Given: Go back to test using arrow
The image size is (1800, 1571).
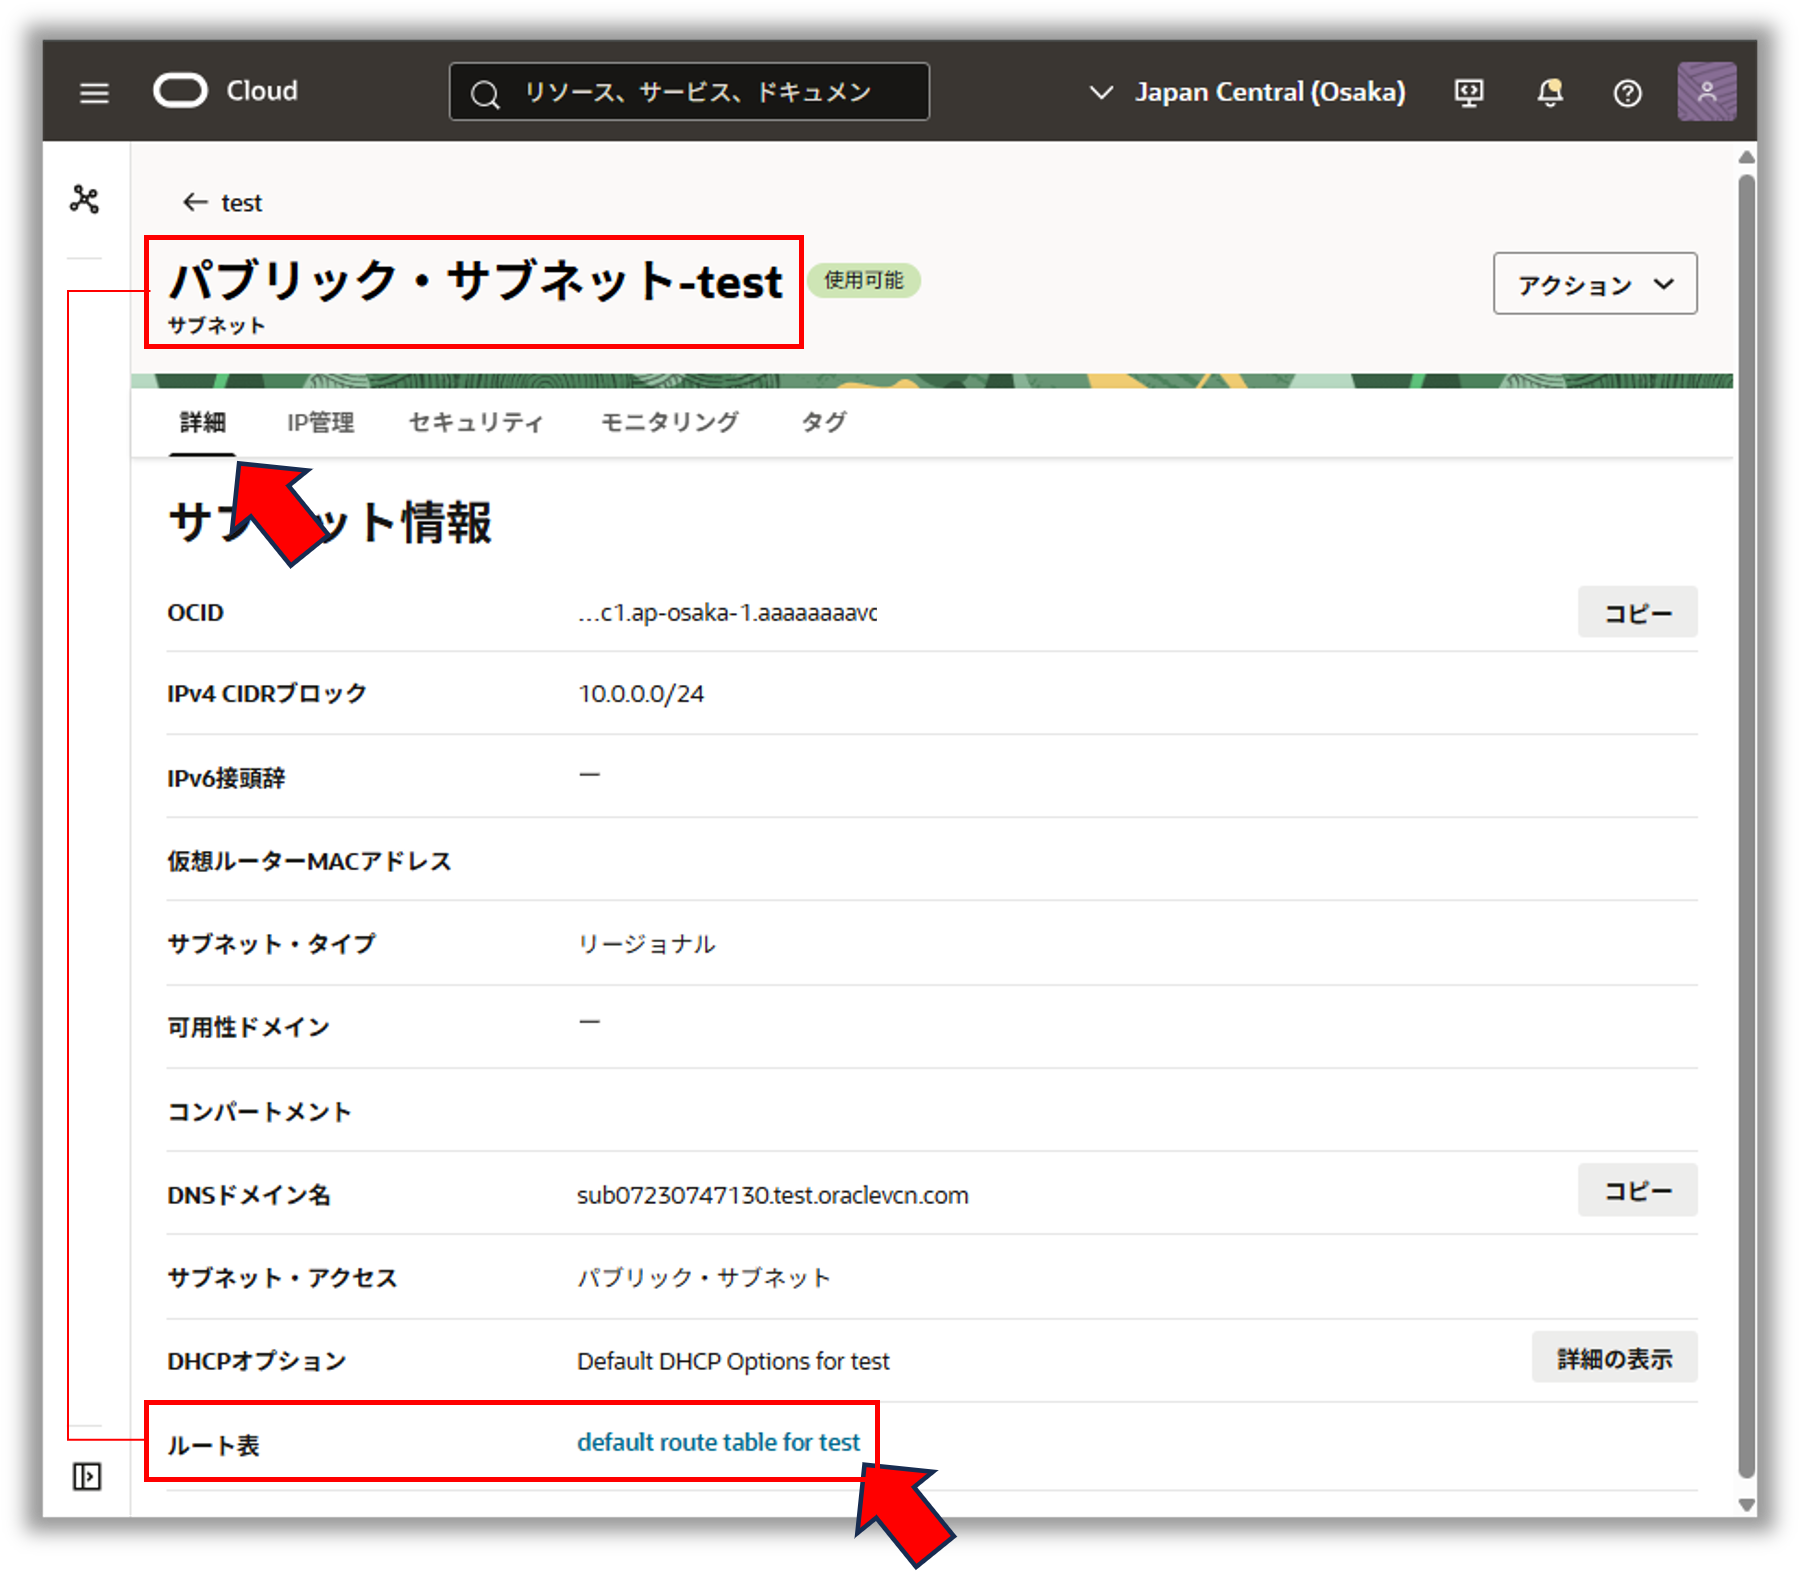Looking at the screenshot, I should click(195, 203).
